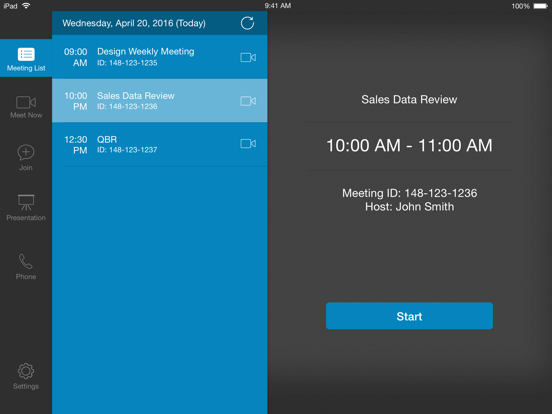552x414 pixels.
Task: Click the Wednesday, April 20, 2016 date header
Action: coord(134,23)
